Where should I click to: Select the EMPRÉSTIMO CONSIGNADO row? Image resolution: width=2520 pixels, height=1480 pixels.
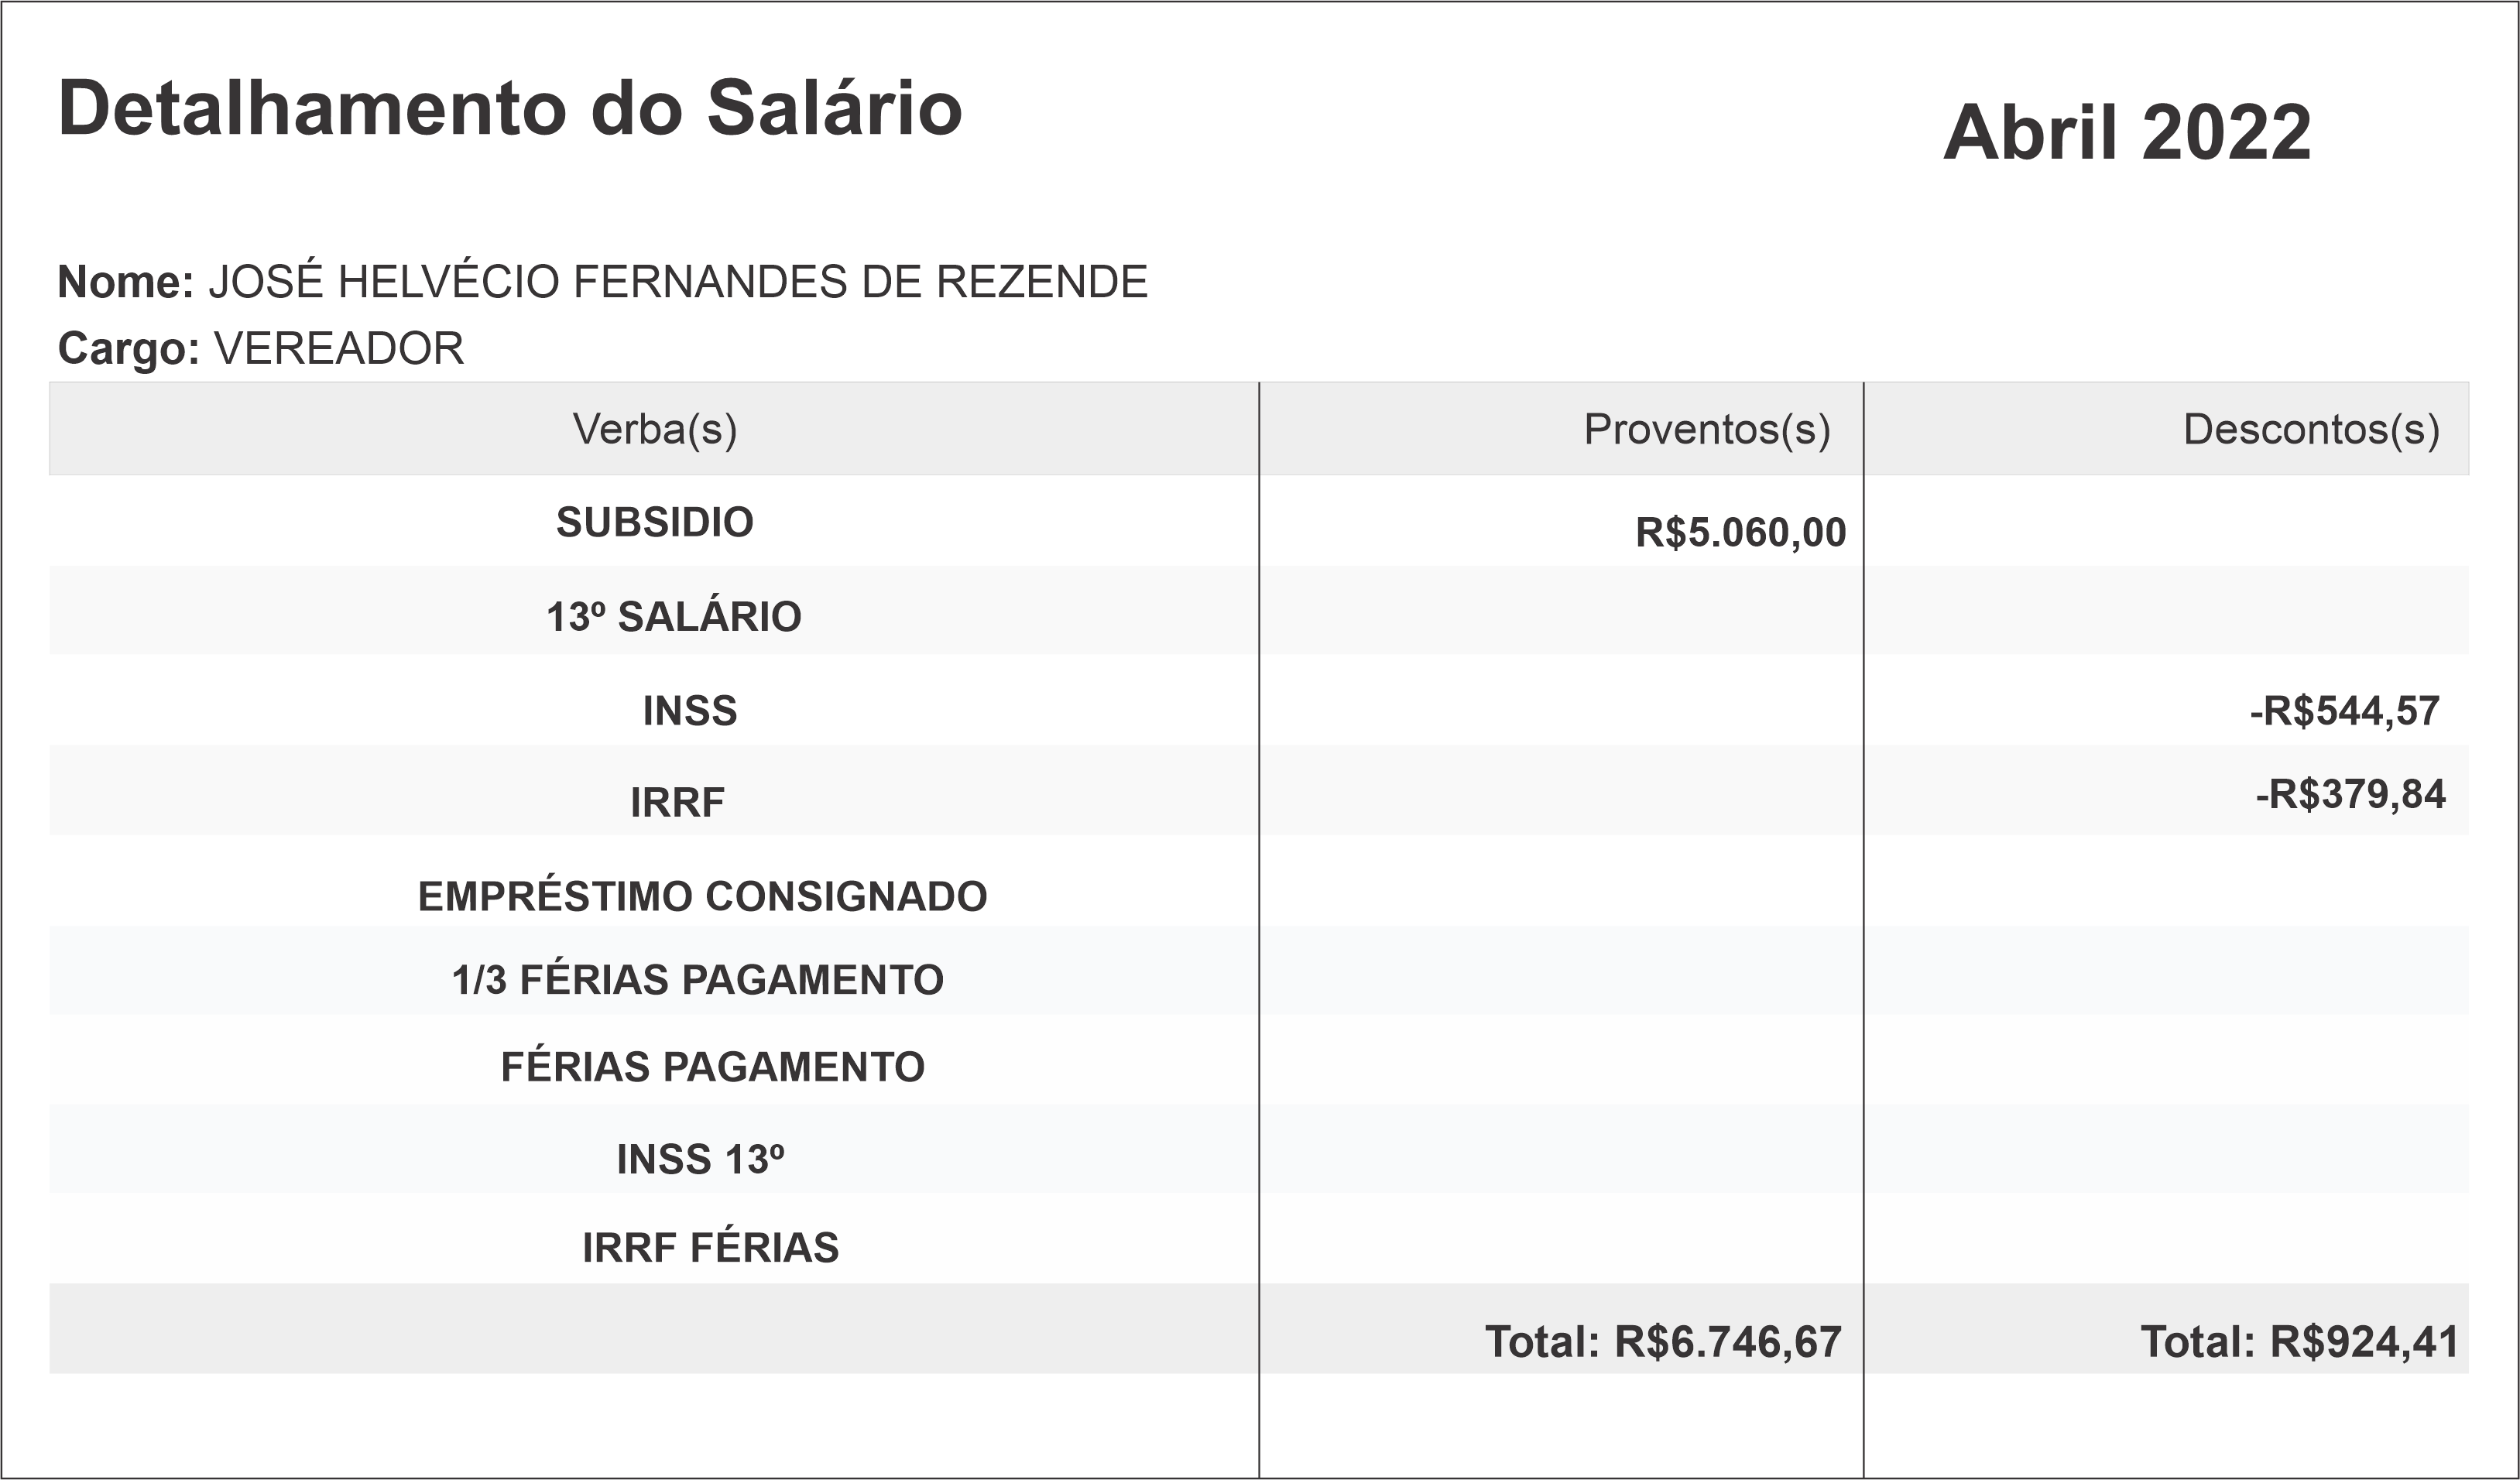pos(702,896)
